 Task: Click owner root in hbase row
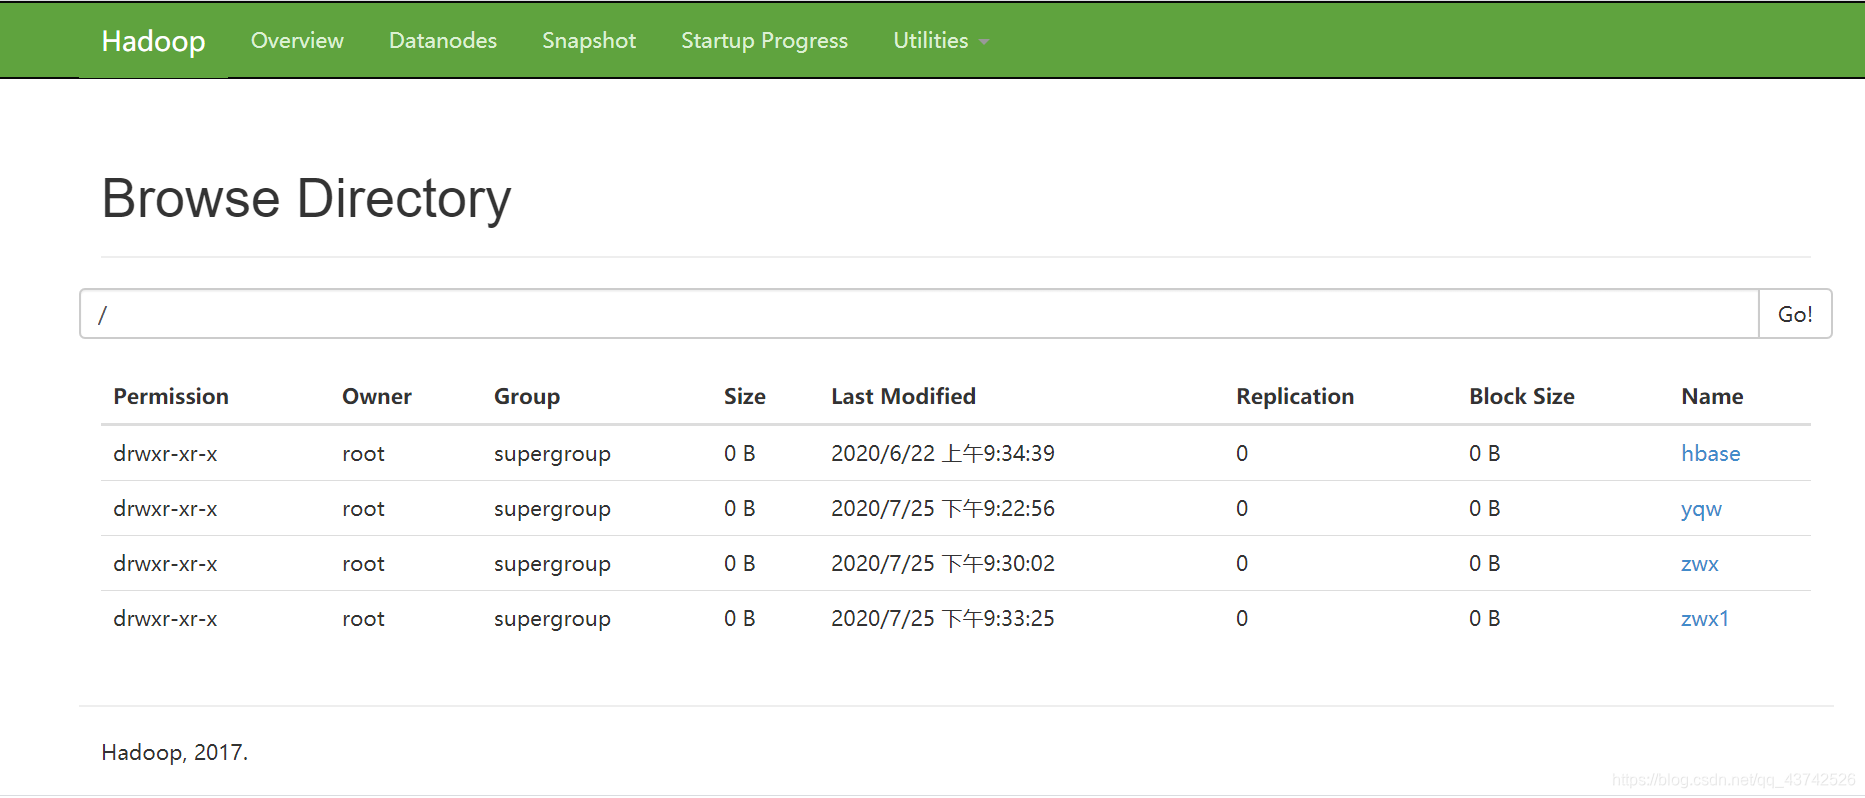[x=363, y=454]
